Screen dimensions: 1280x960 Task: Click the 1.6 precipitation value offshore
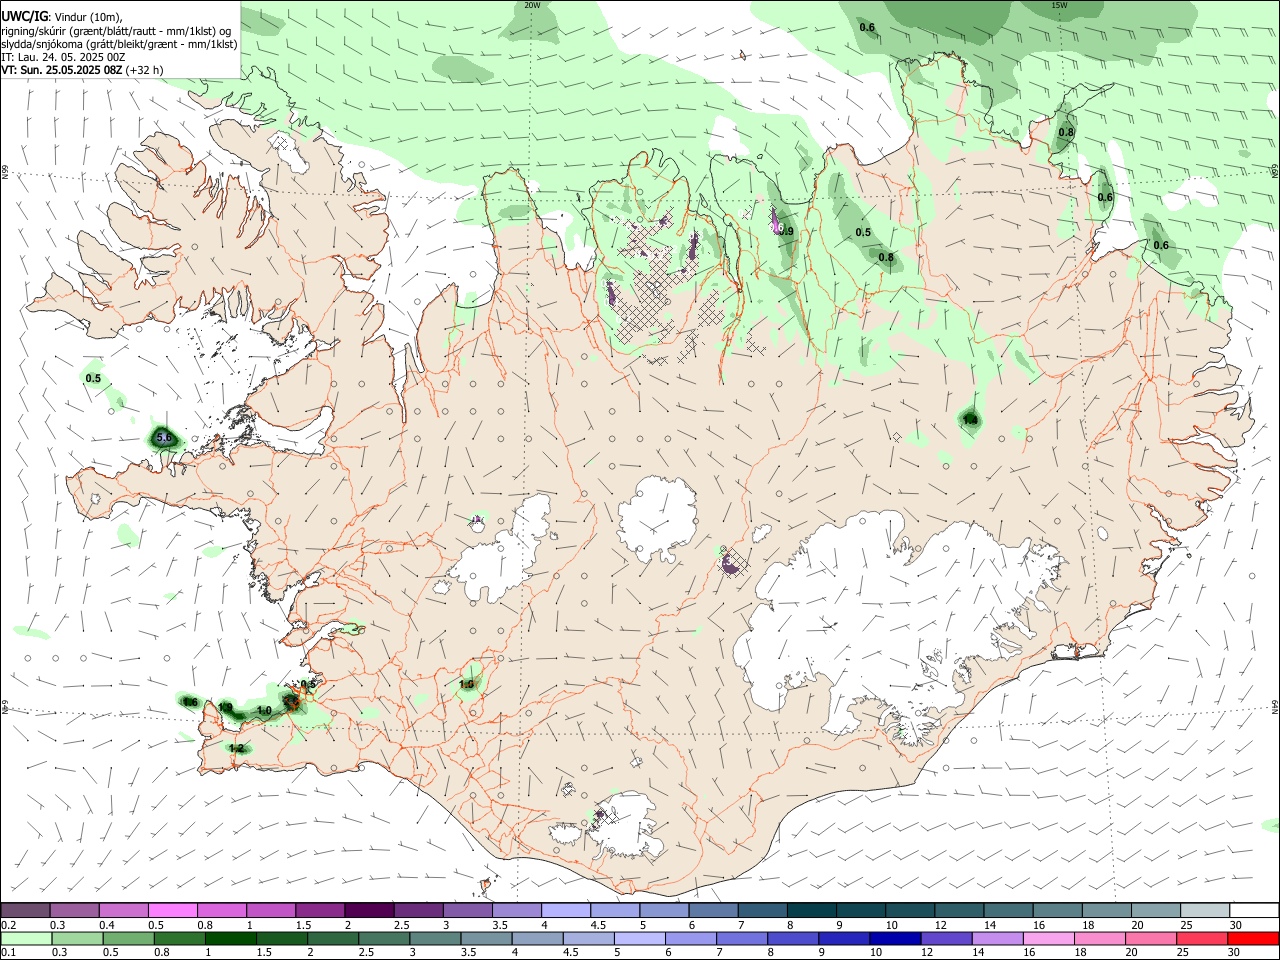tap(190, 702)
